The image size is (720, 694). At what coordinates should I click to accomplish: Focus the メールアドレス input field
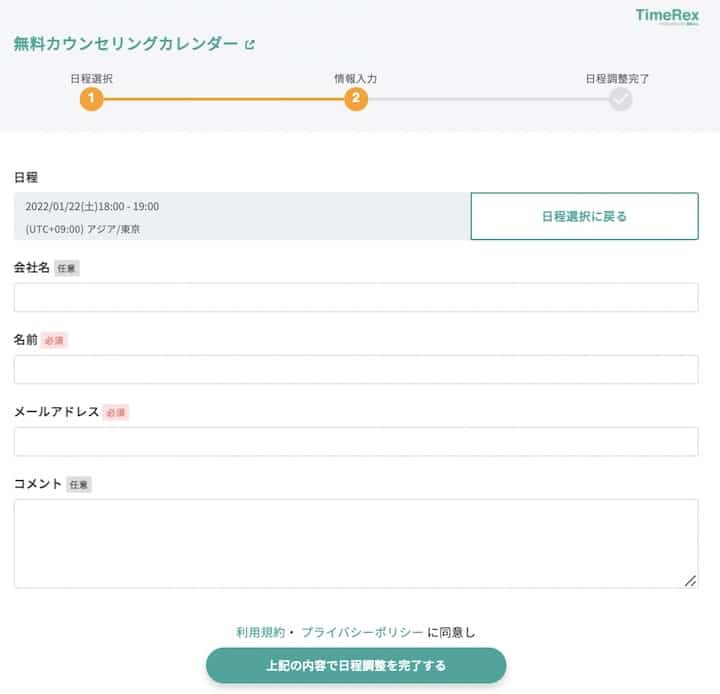[356, 441]
